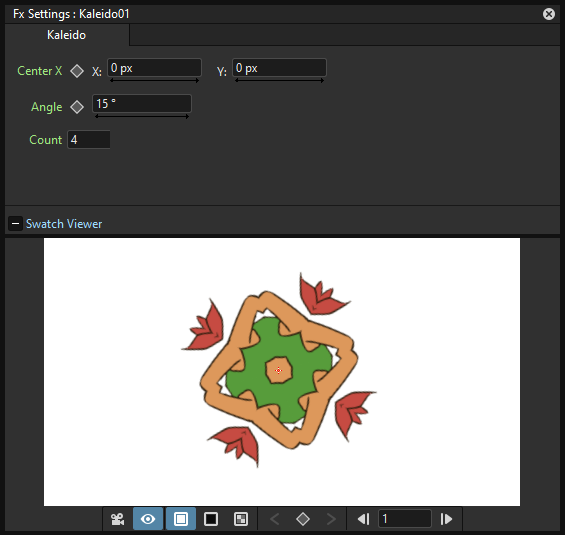Viewport: 565px width, 535px height.
Task: Click the Angle slider under 15°
Action: 142,116
